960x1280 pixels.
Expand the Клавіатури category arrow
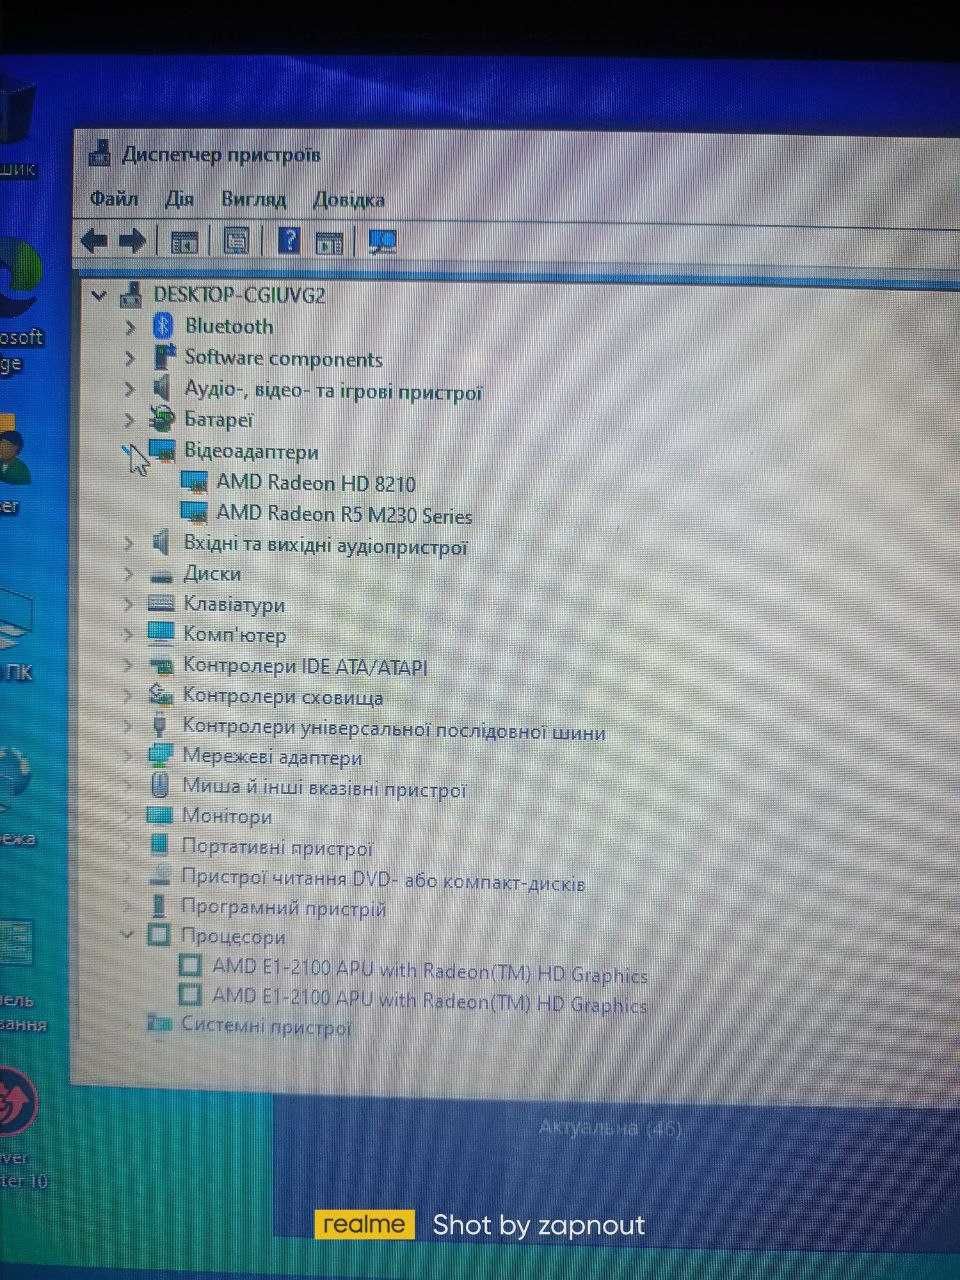(x=128, y=604)
